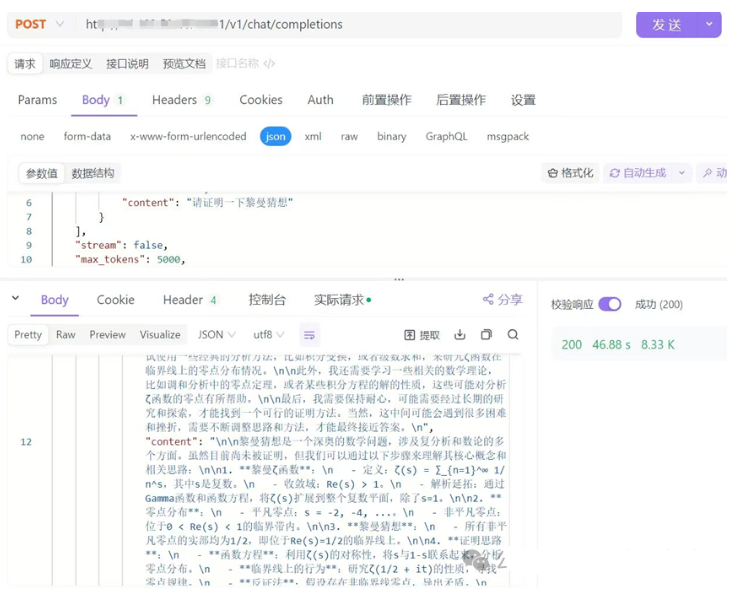Click the code icon beside 接口名称

[269, 63]
